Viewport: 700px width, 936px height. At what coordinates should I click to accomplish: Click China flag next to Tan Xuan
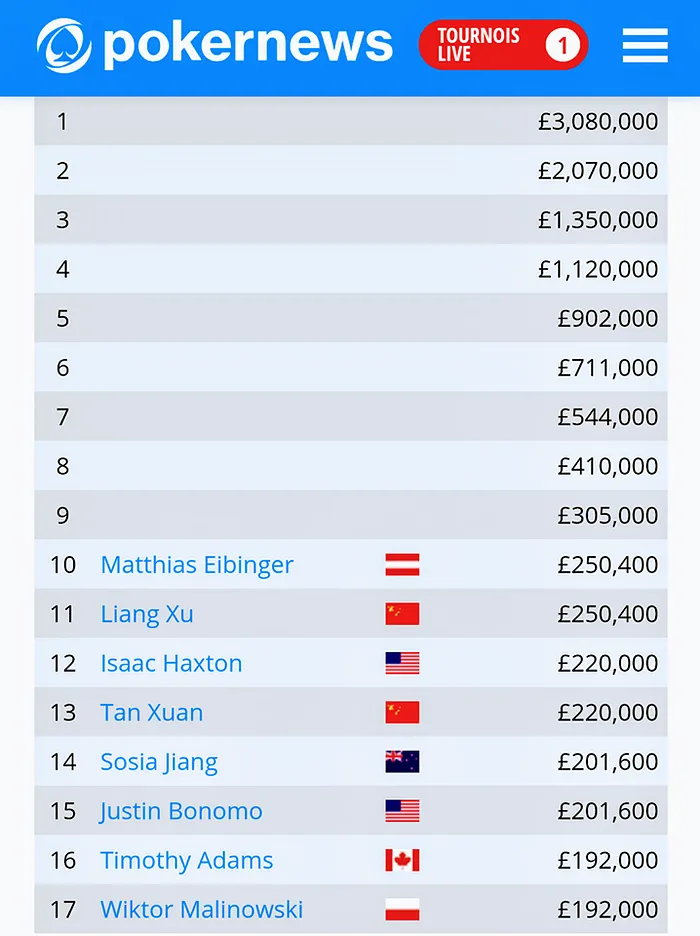coord(402,712)
